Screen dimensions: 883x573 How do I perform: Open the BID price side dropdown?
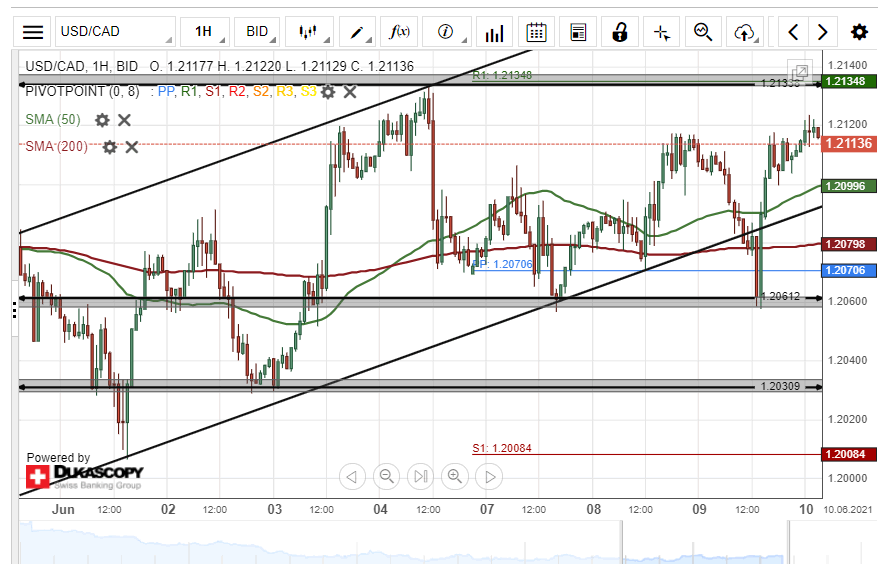point(257,32)
